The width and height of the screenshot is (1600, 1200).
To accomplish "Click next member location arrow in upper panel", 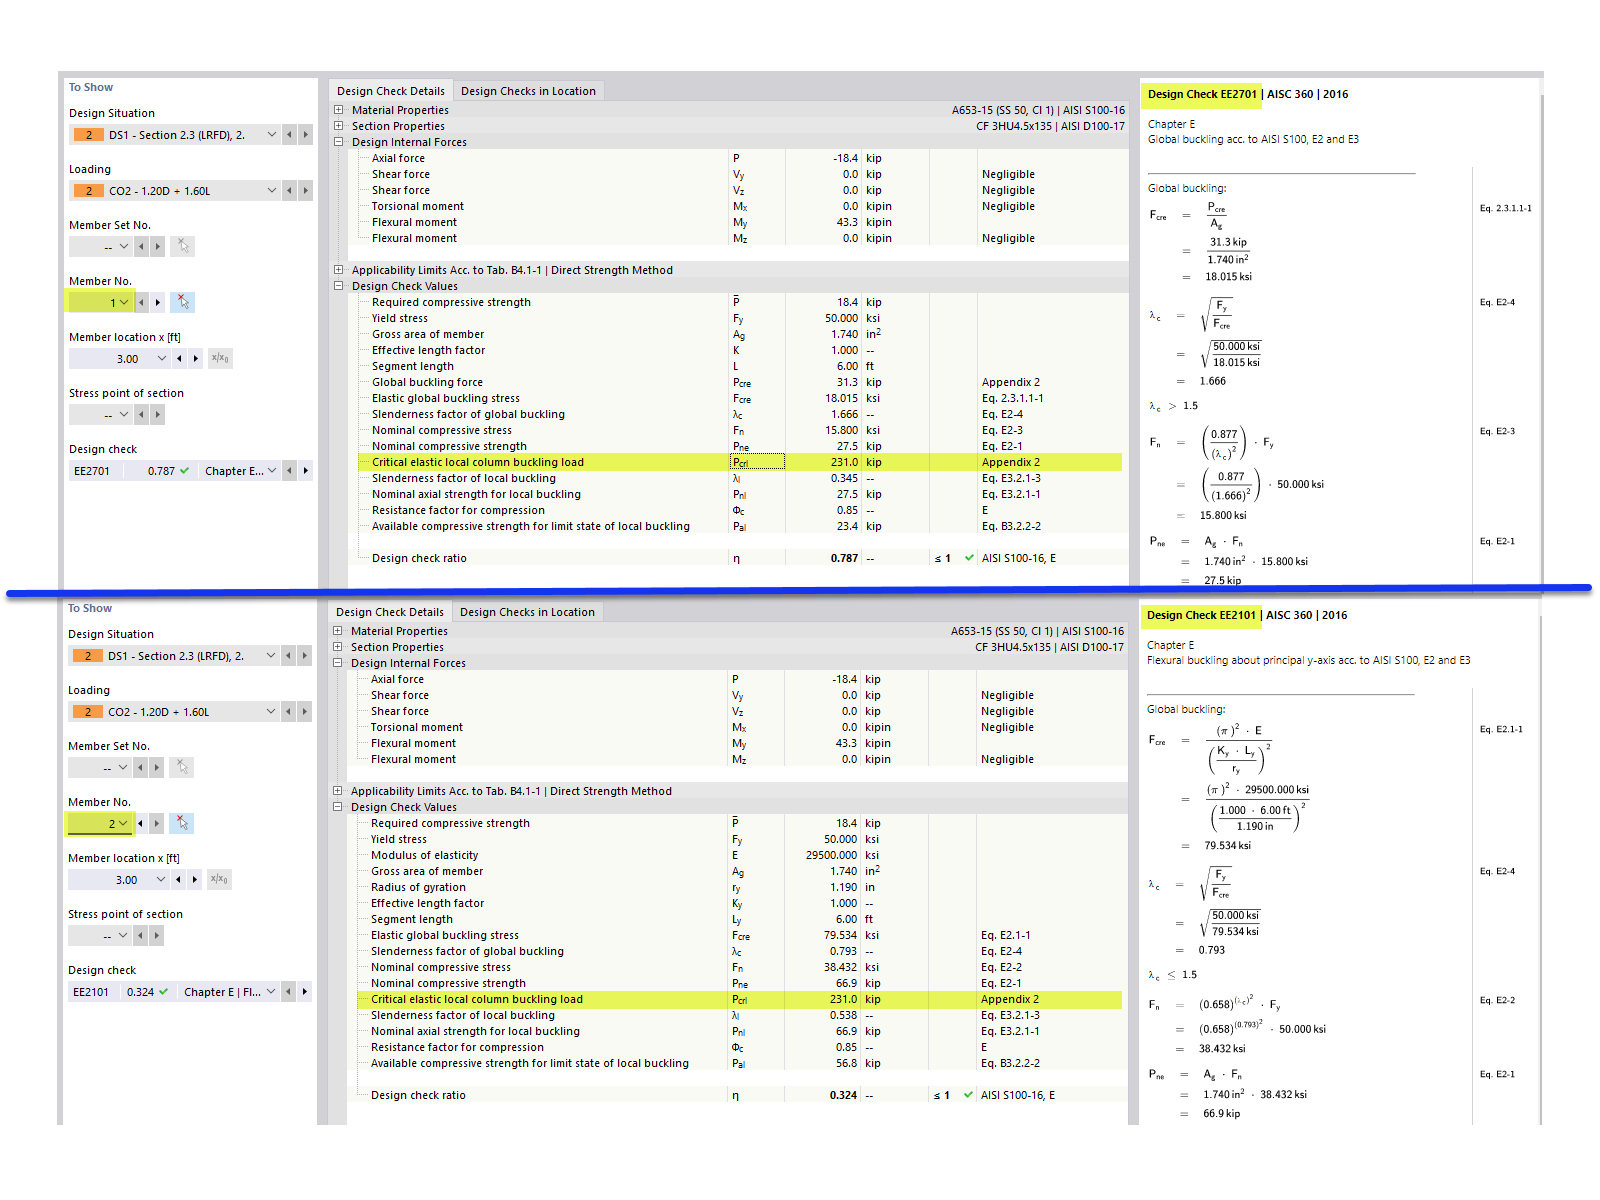I will 196,358.
